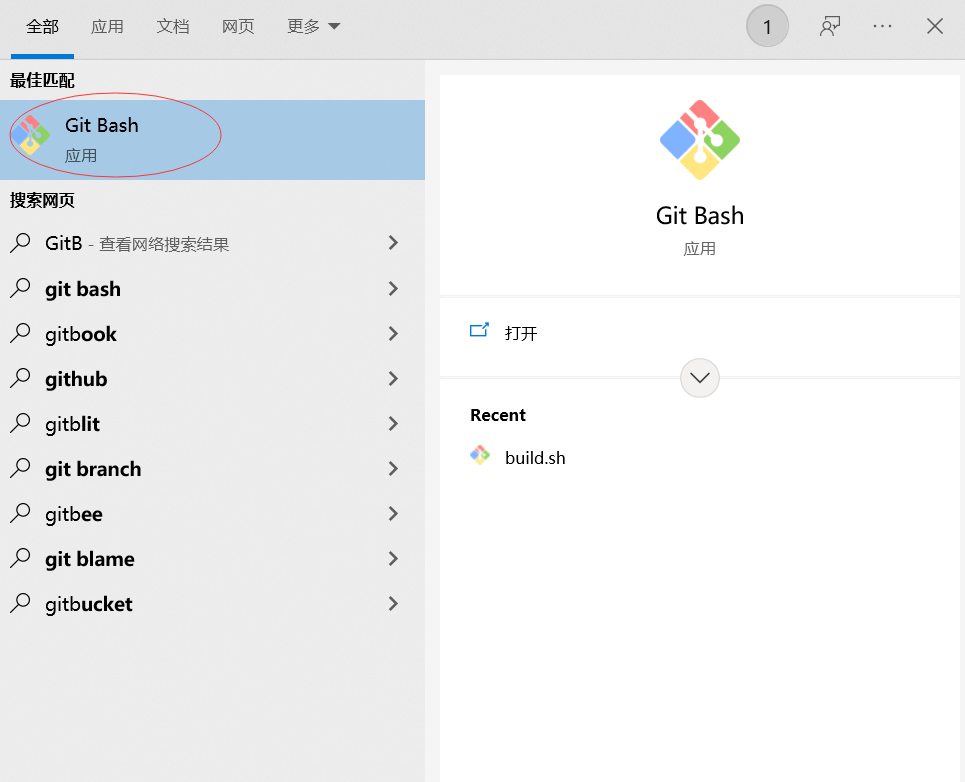Click search icon beside gitbook suggestion

click(20, 333)
